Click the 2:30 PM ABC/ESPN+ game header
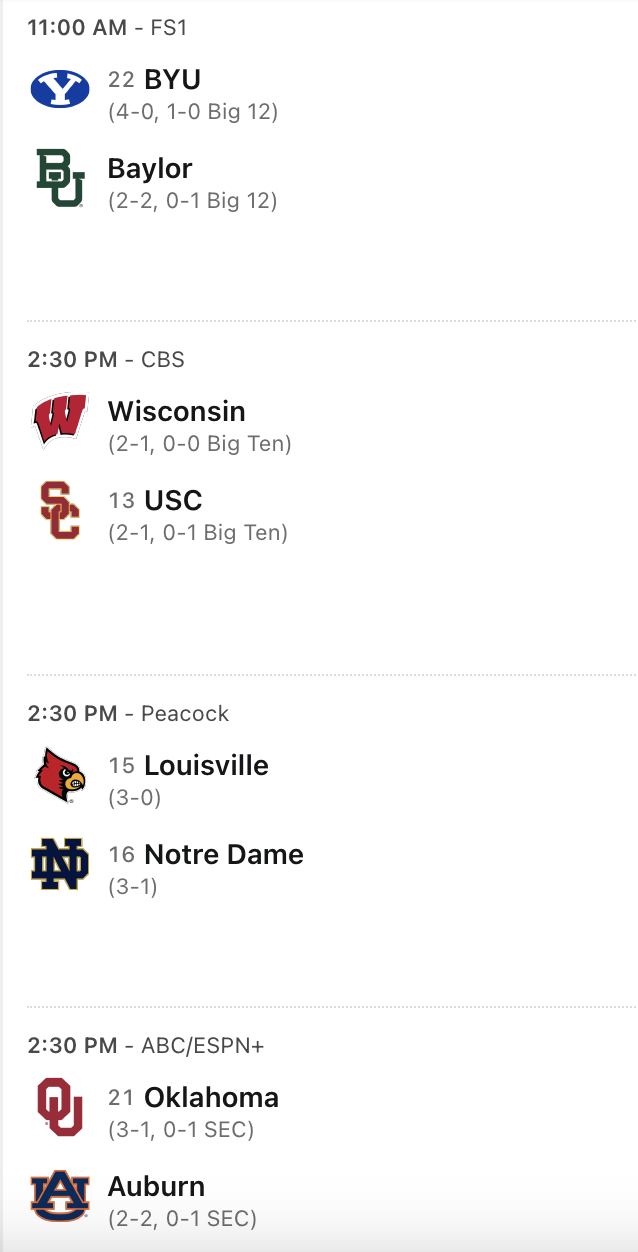The image size is (638, 1252). point(146,1045)
